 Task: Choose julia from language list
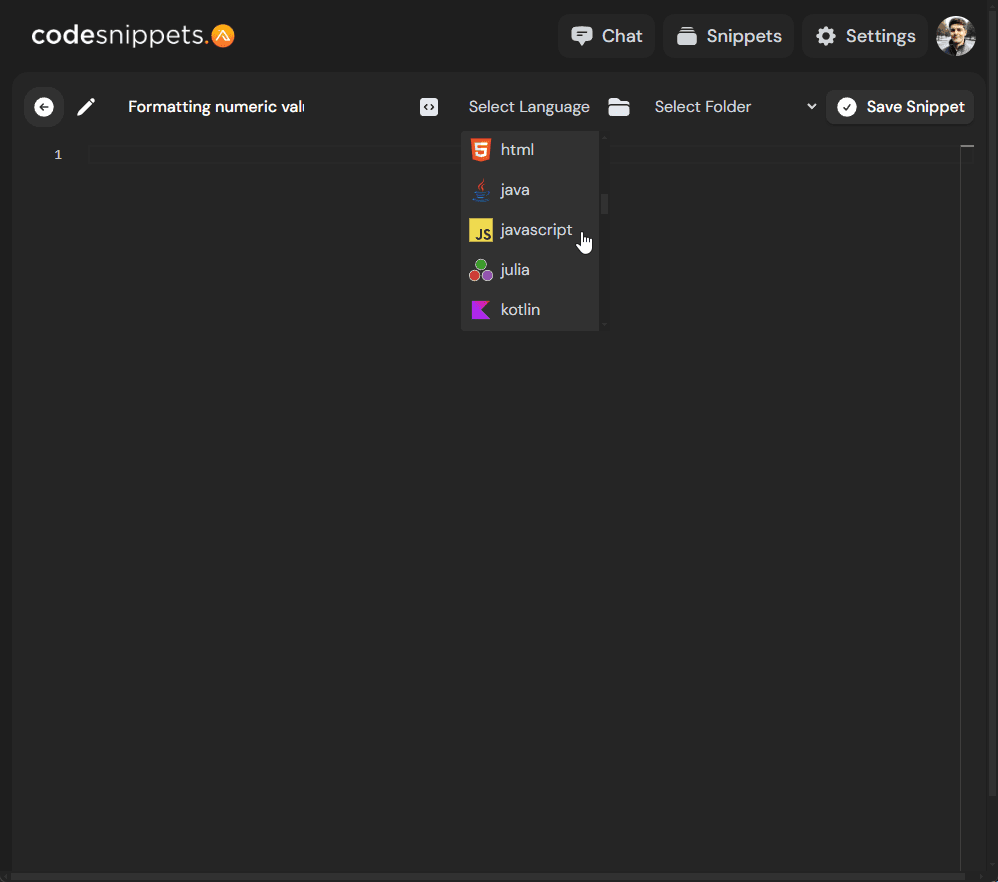click(x=530, y=270)
